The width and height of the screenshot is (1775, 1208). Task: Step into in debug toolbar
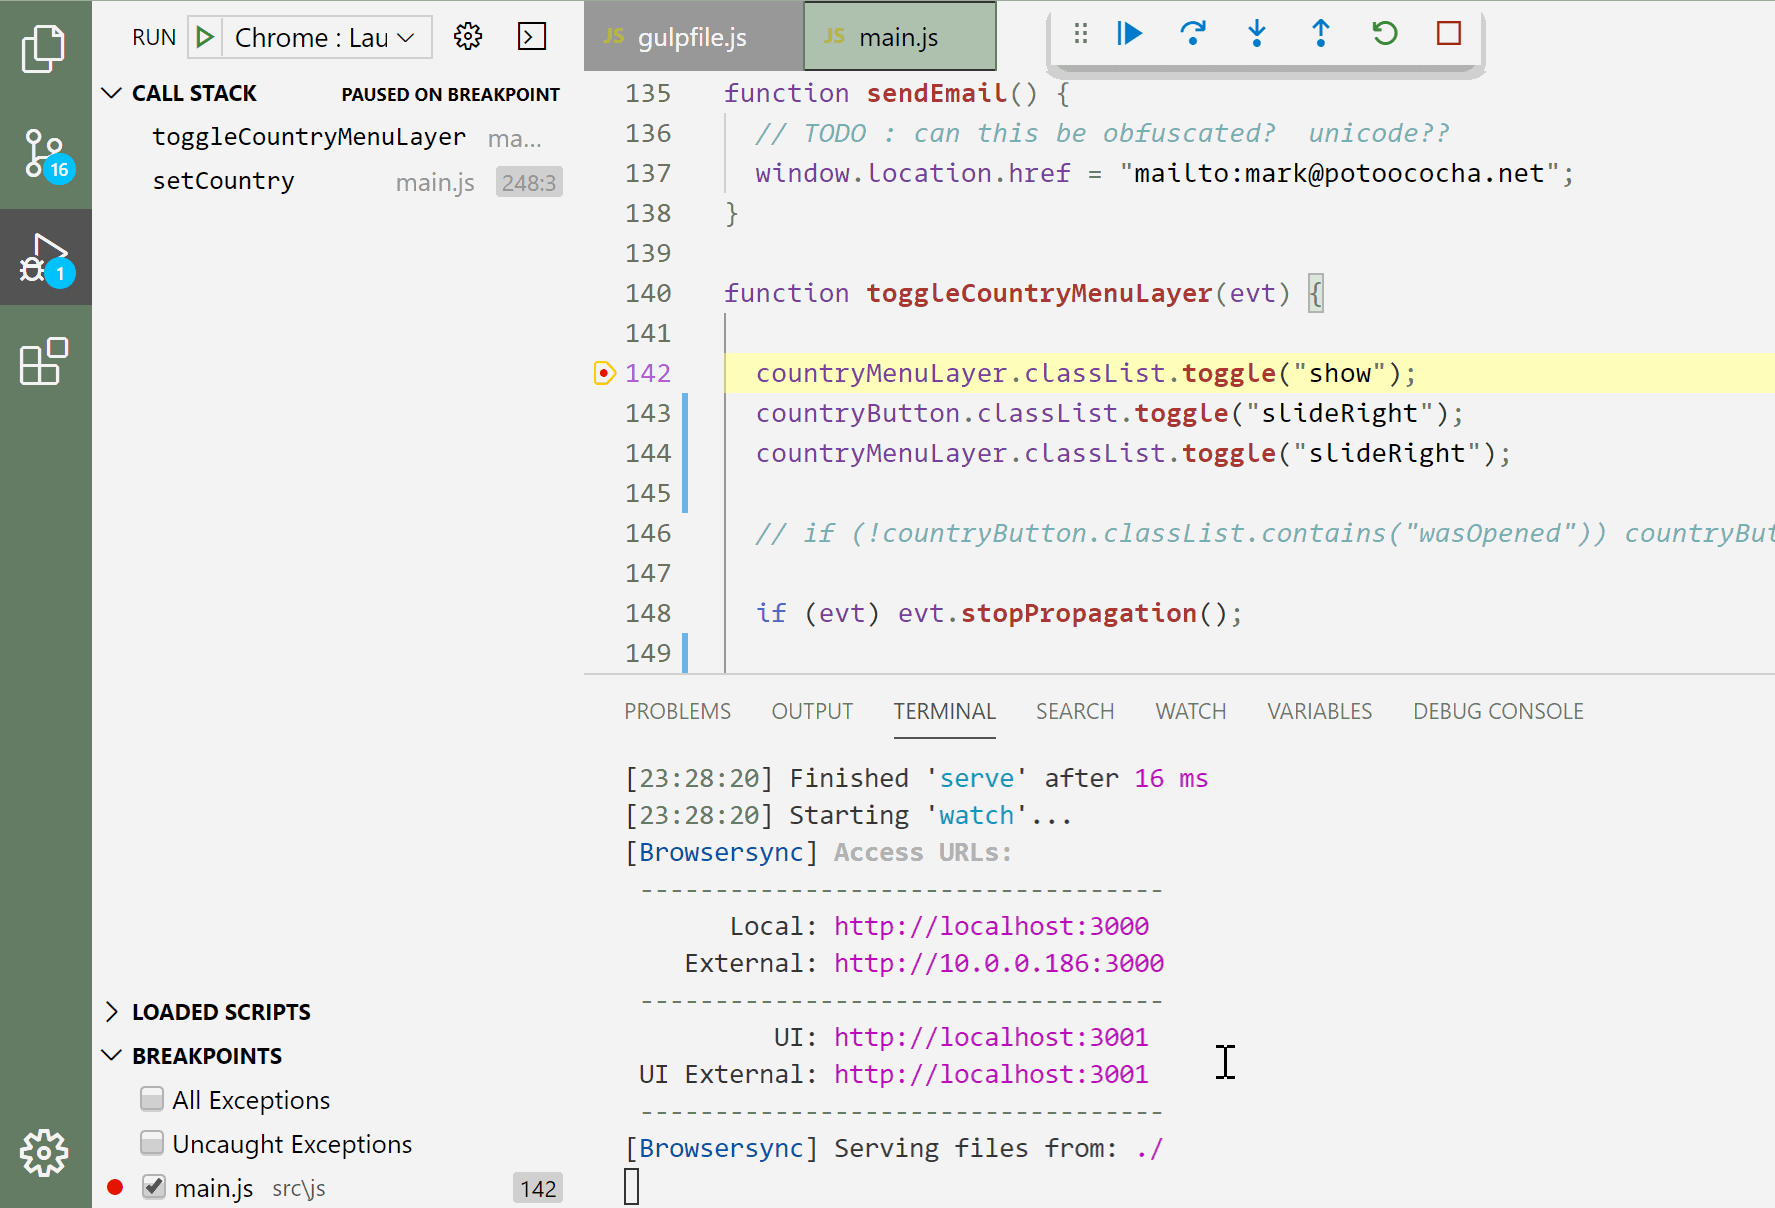(x=1257, y=34)
